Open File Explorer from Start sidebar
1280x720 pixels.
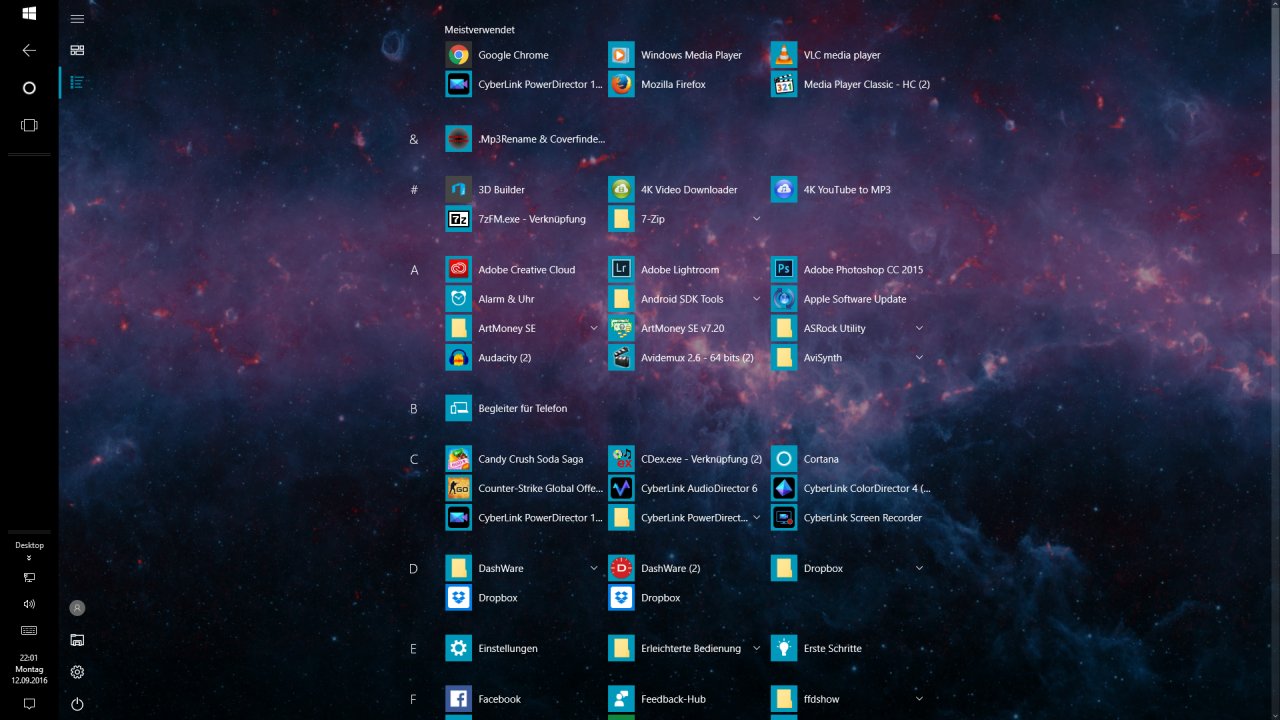point(77,640)
